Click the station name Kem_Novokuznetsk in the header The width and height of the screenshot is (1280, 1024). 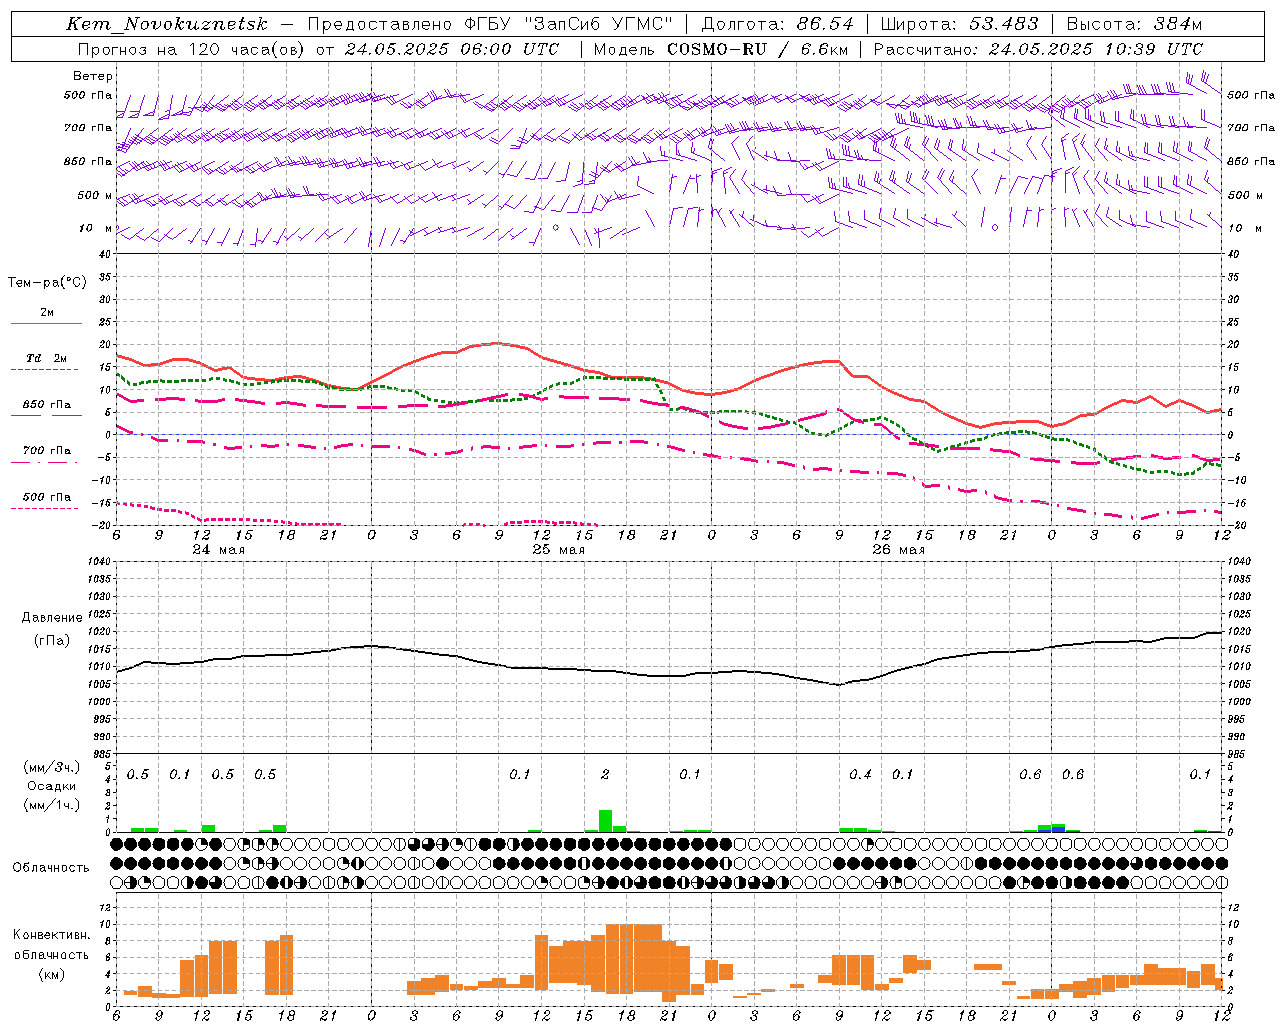(x=168, y=24)
